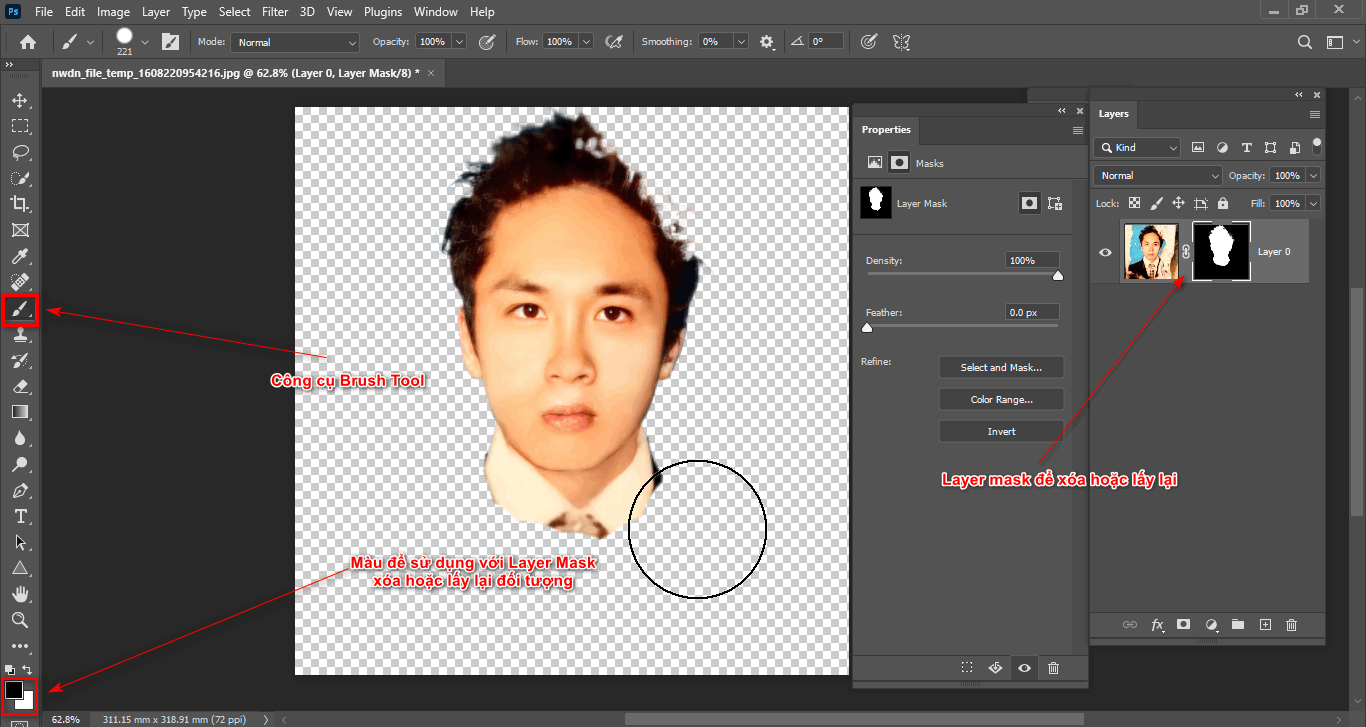Image resolution: width=1366 pixels, height=727 pixels.
Task: Select the Eraser tool
Action: (21, 387)
